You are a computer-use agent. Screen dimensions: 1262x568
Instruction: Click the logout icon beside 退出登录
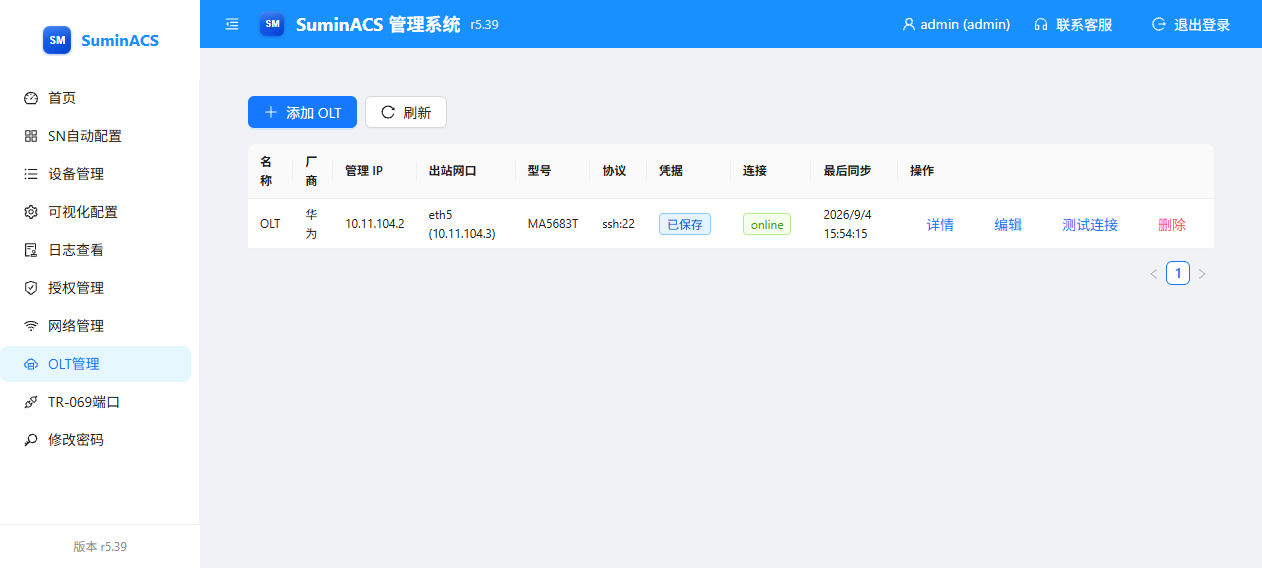click(x=1159, y=24)
